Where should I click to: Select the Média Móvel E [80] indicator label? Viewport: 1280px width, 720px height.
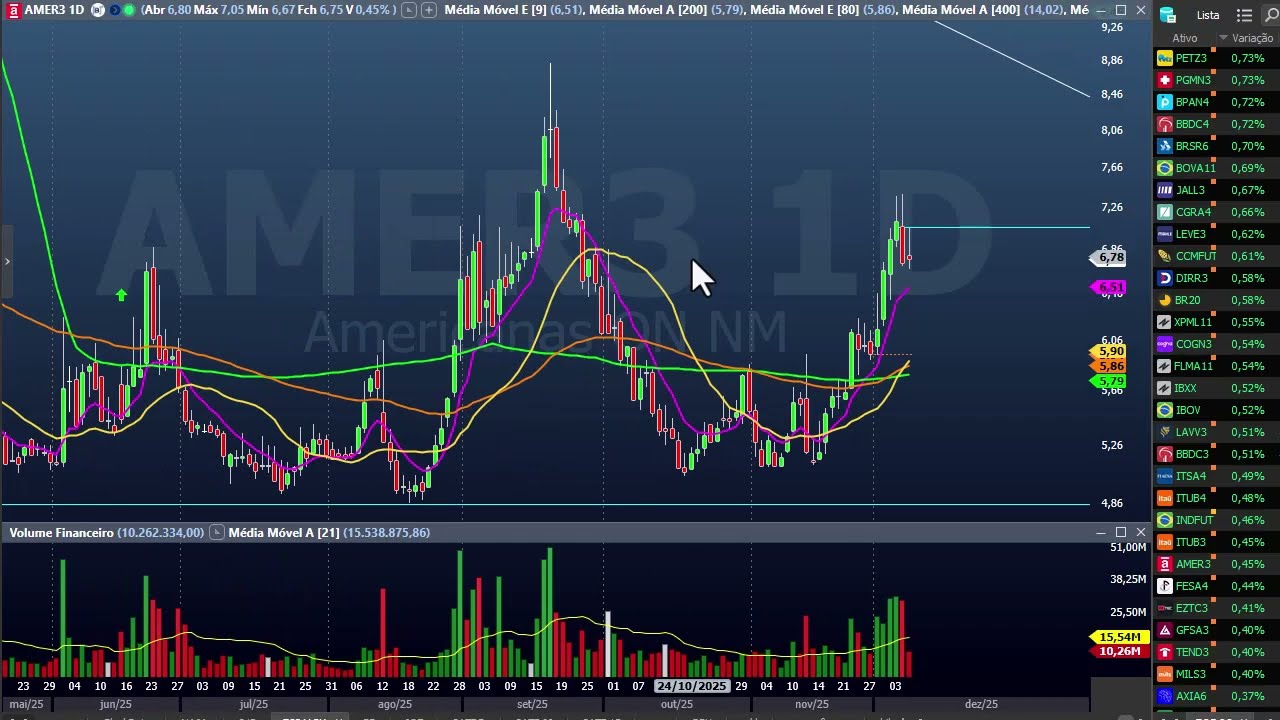[x=804, y=10]
